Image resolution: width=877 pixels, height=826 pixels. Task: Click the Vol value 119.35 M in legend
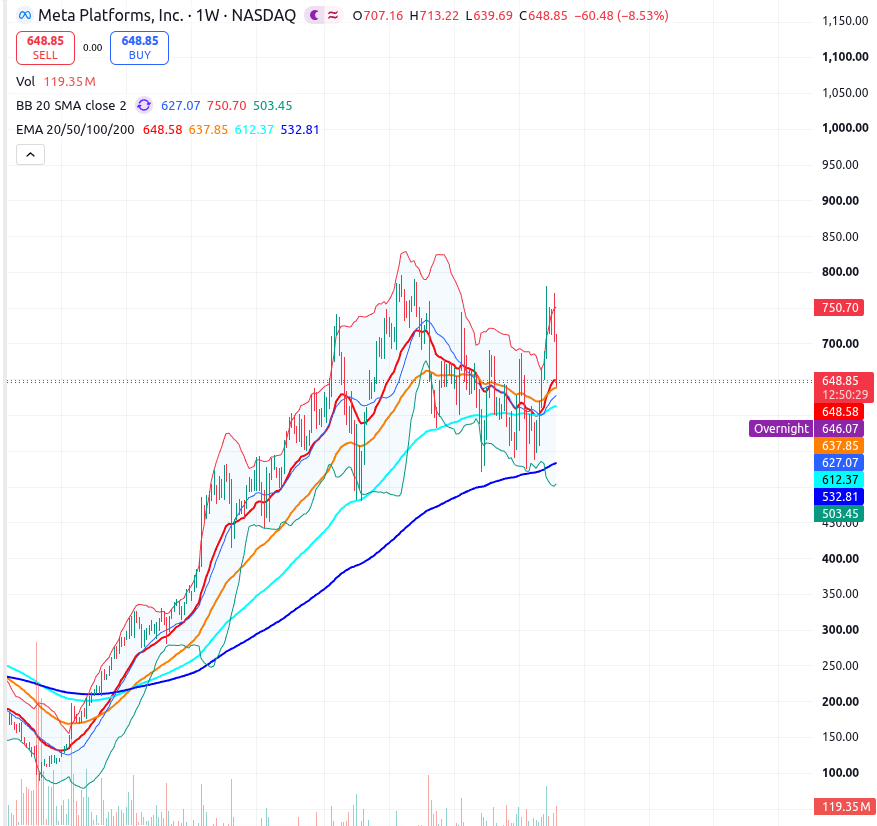click(x=69, y=82)
